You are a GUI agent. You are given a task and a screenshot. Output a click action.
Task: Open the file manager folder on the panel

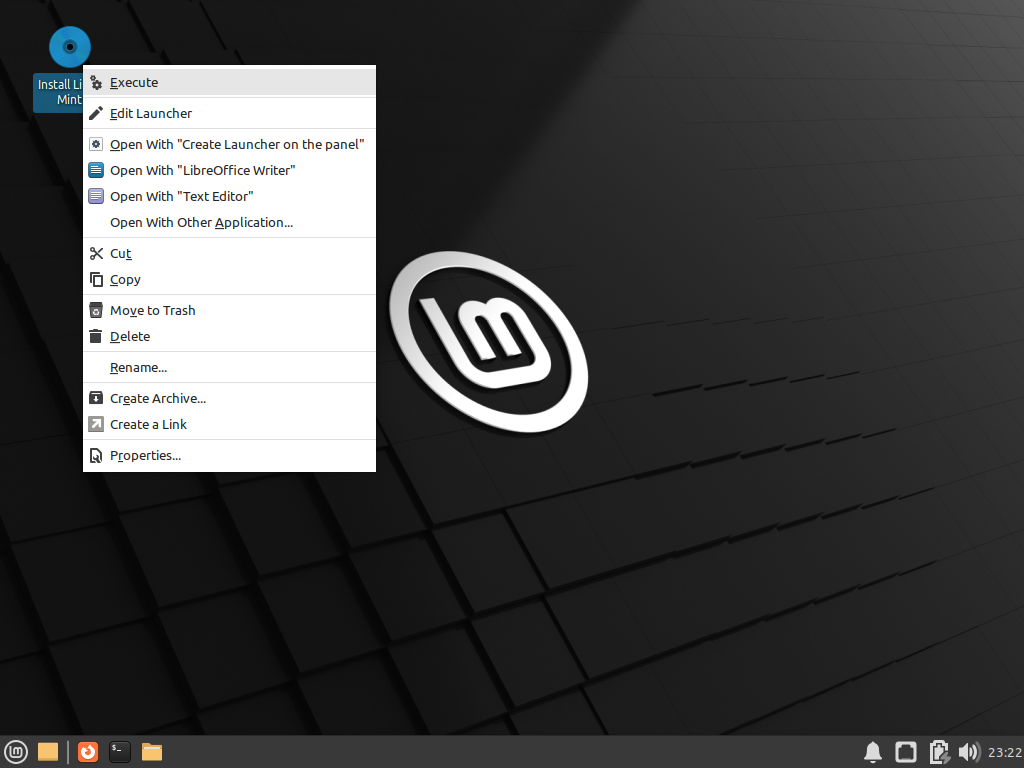152,752
